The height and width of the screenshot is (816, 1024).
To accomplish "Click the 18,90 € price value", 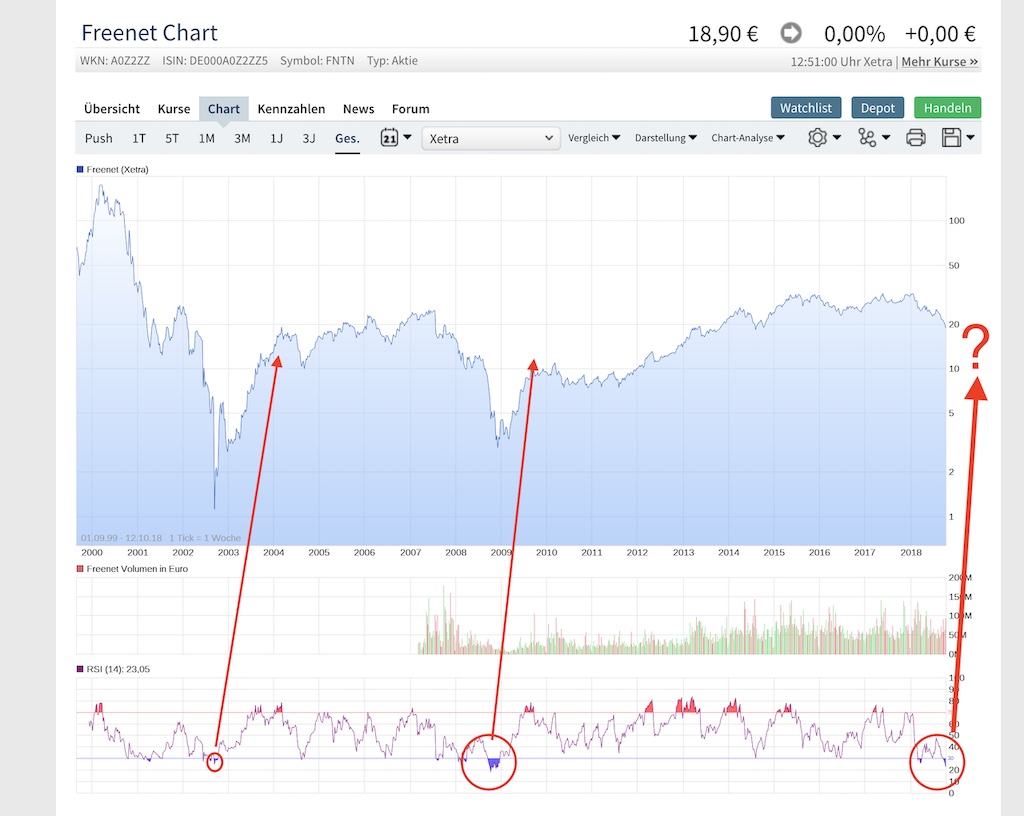I will (x=723, y=34).
